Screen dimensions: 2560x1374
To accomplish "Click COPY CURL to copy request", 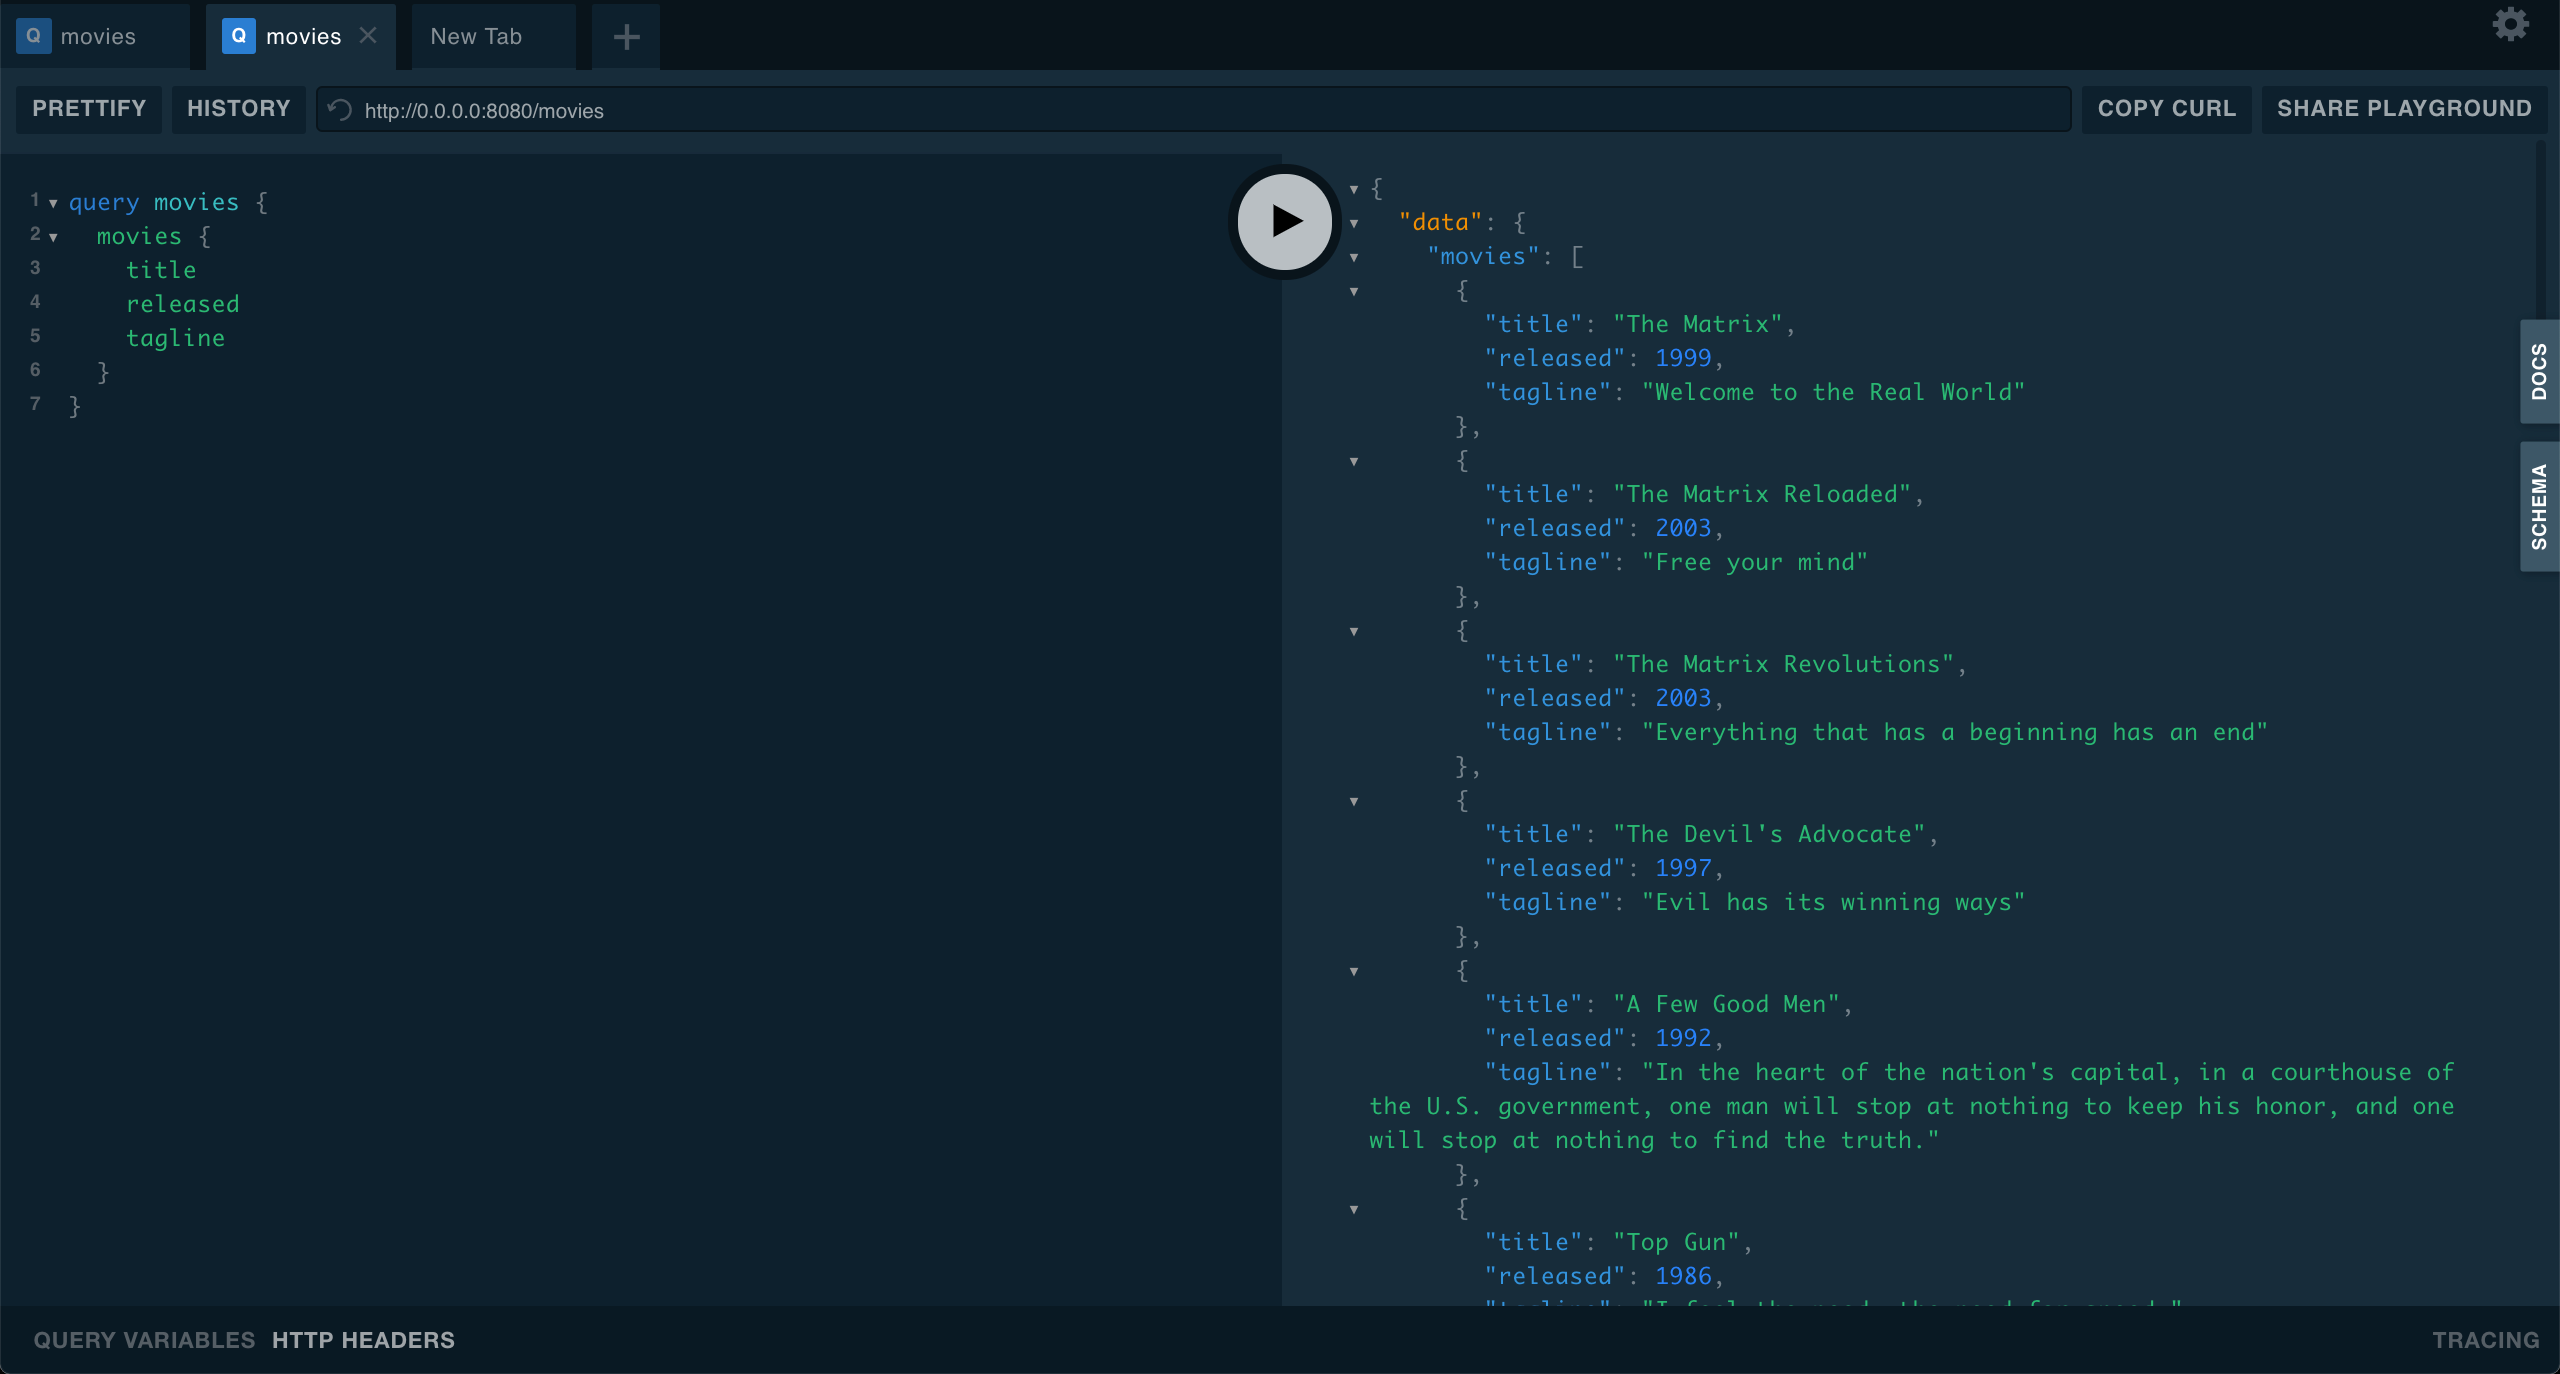I will click(2169, 108).
